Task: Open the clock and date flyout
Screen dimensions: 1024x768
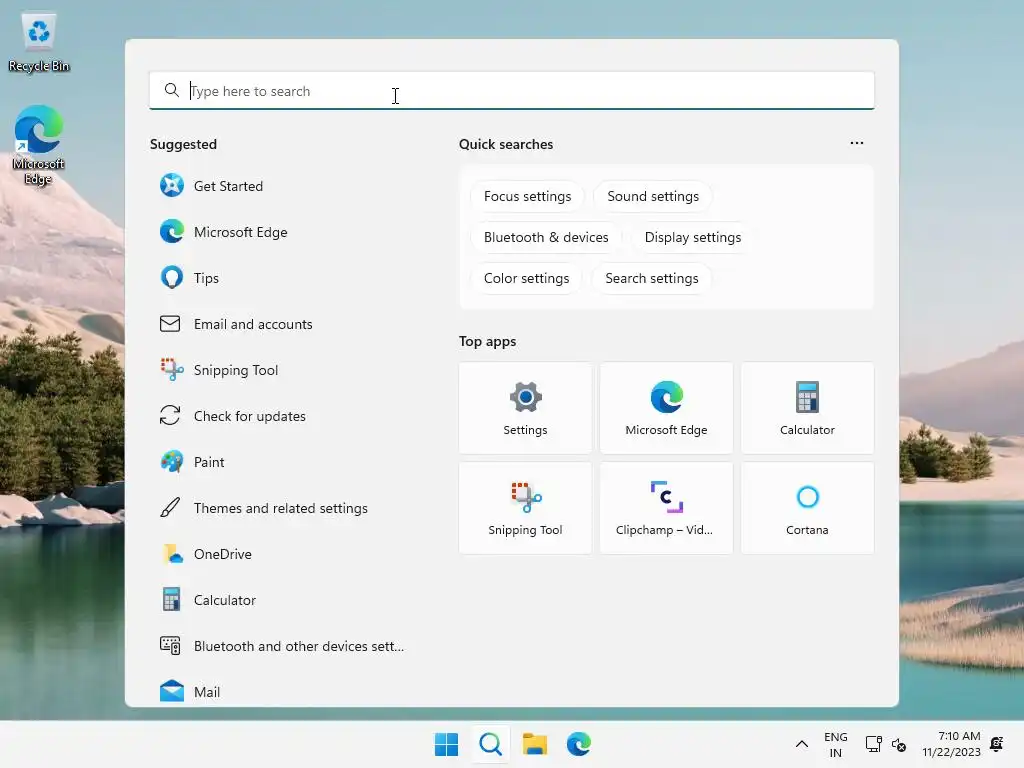Action: 951,744
